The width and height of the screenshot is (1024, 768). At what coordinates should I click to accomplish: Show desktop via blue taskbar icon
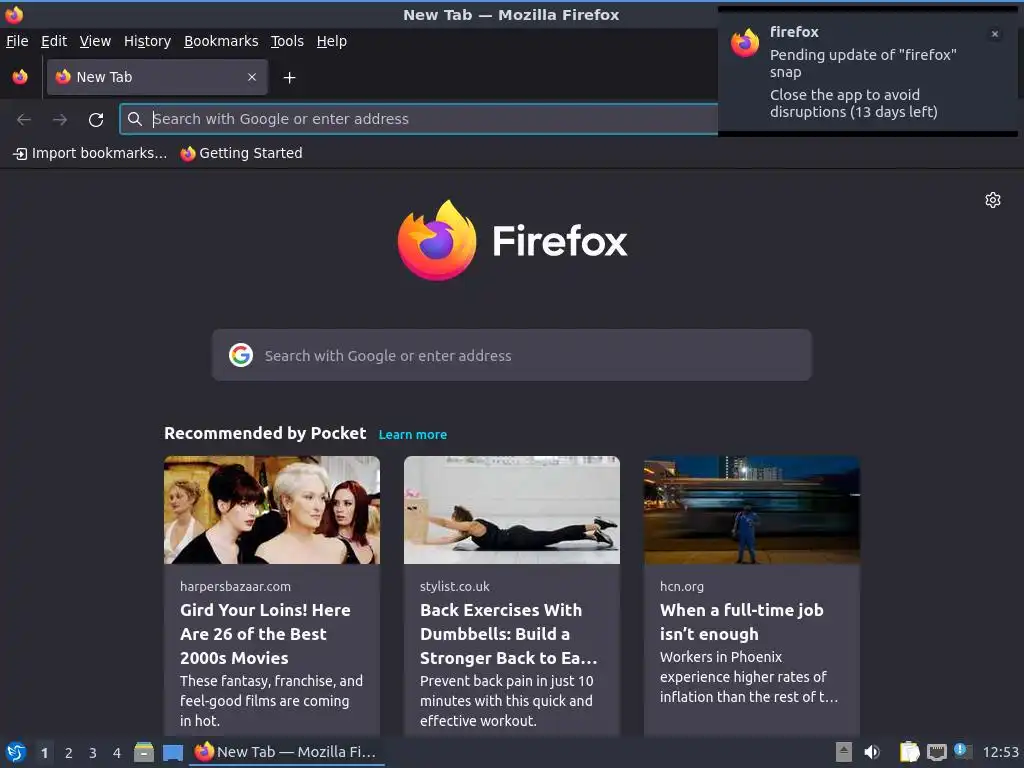coord(172,752)
